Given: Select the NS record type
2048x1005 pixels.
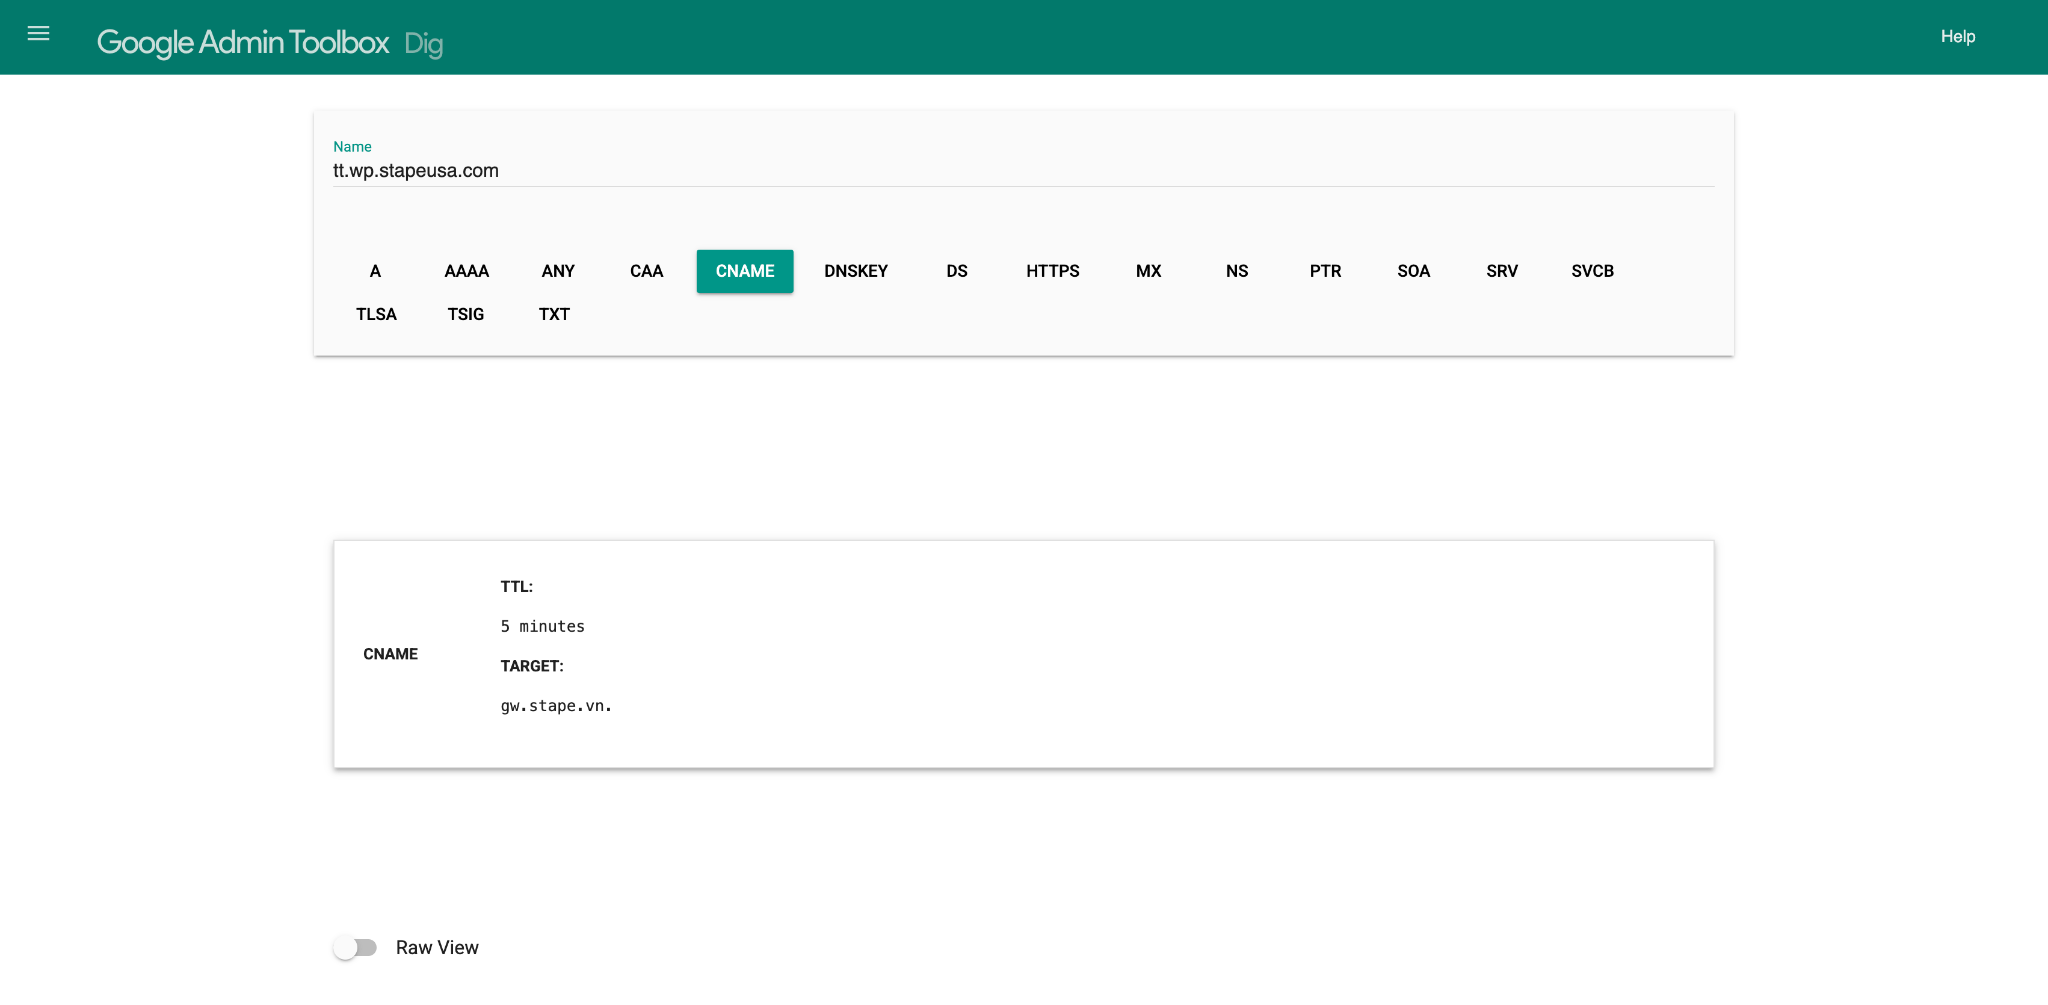Looking at the screenshot, I should point(1237,272).
